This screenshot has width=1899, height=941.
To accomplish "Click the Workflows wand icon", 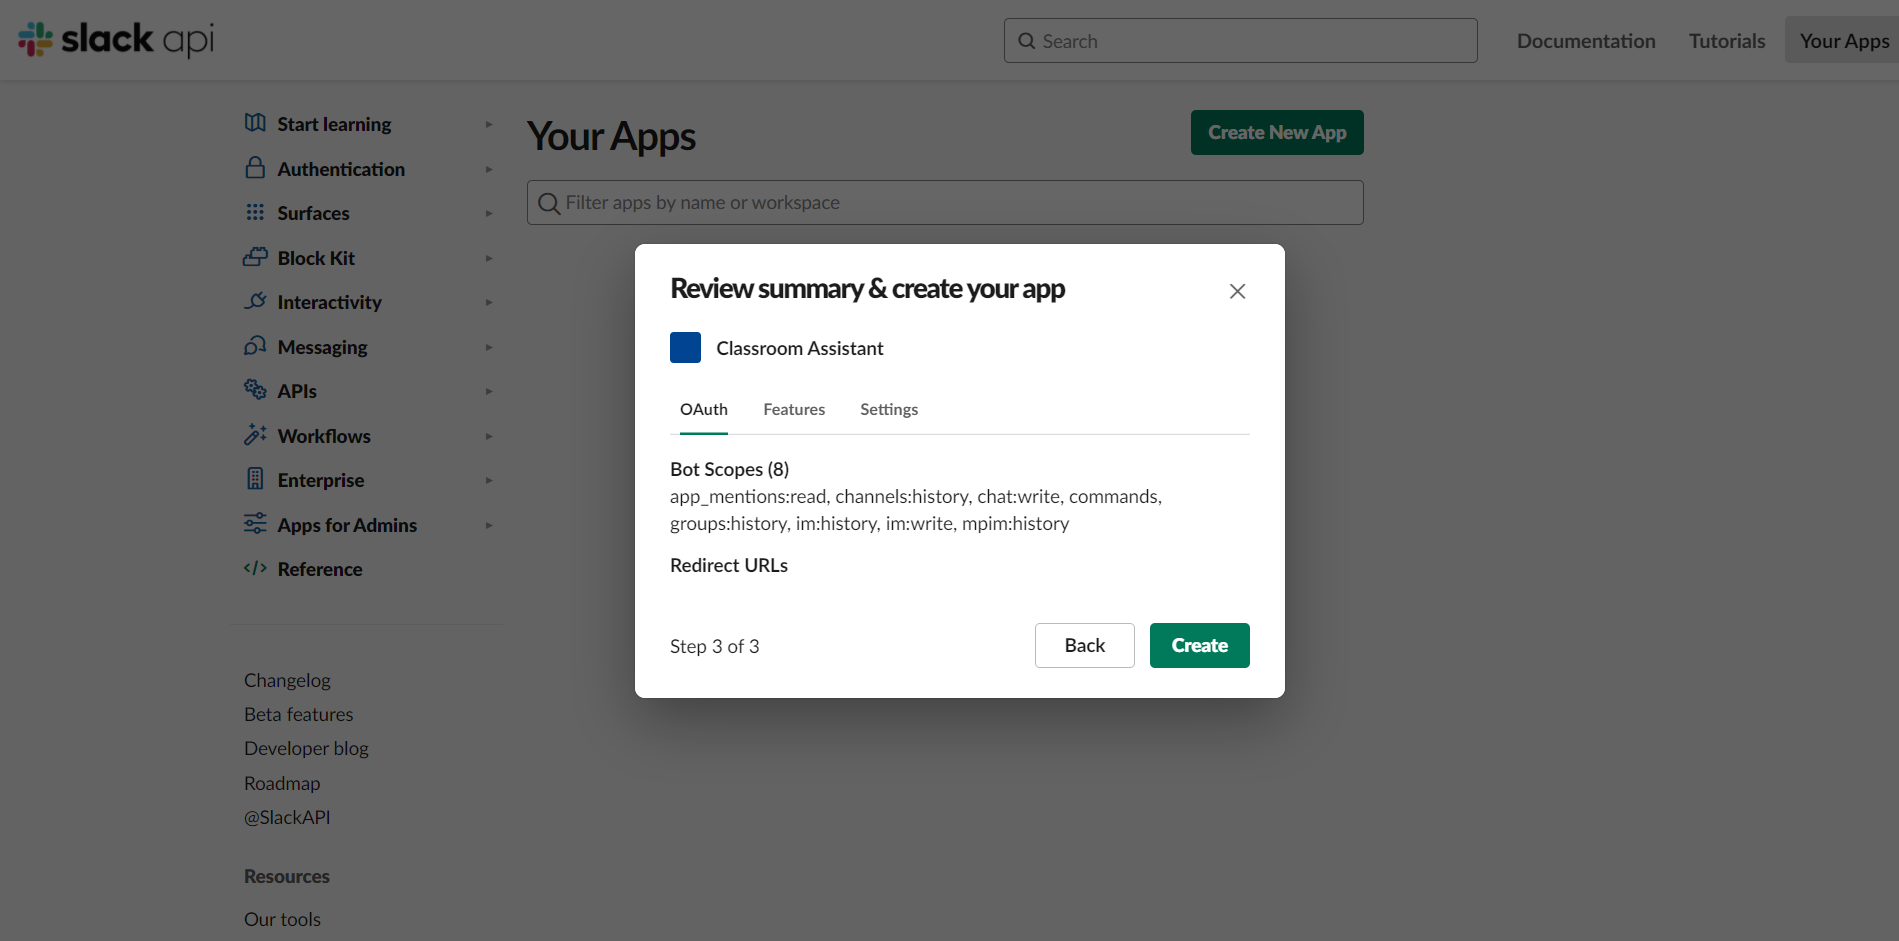I will [255, 435].
